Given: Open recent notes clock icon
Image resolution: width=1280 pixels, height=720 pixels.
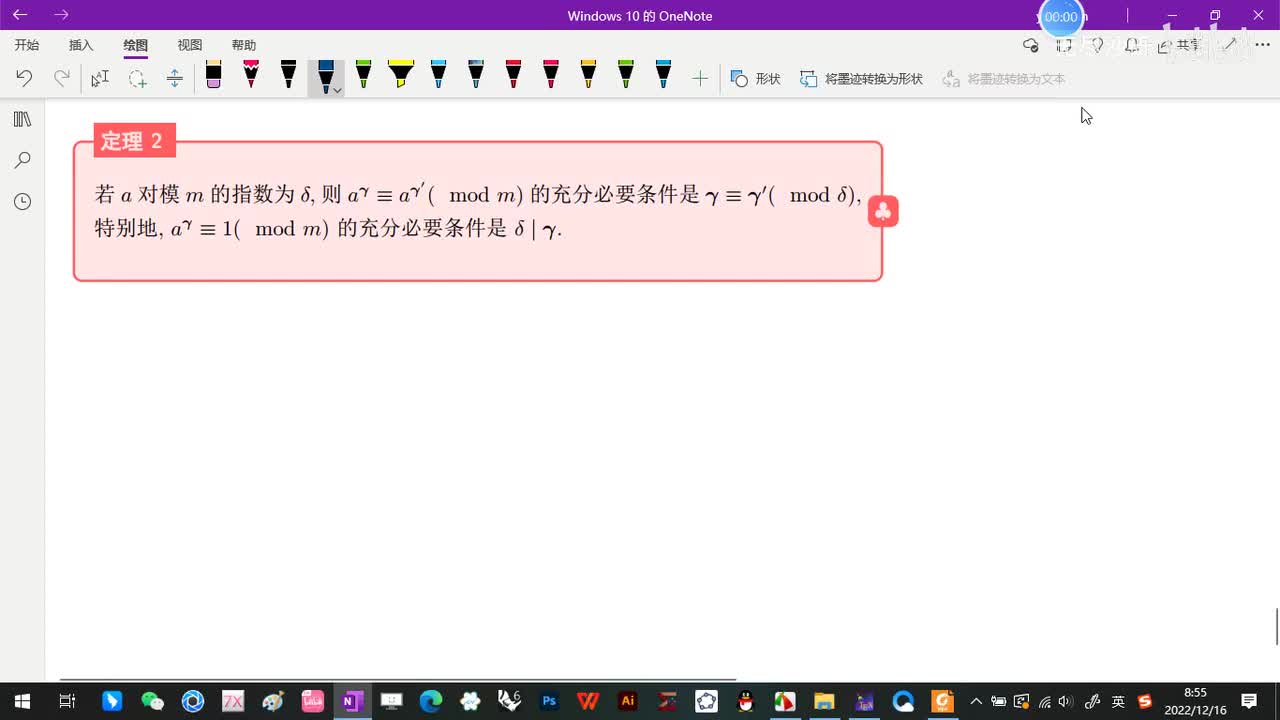Looking at the screenshot, I should [22, 202].
